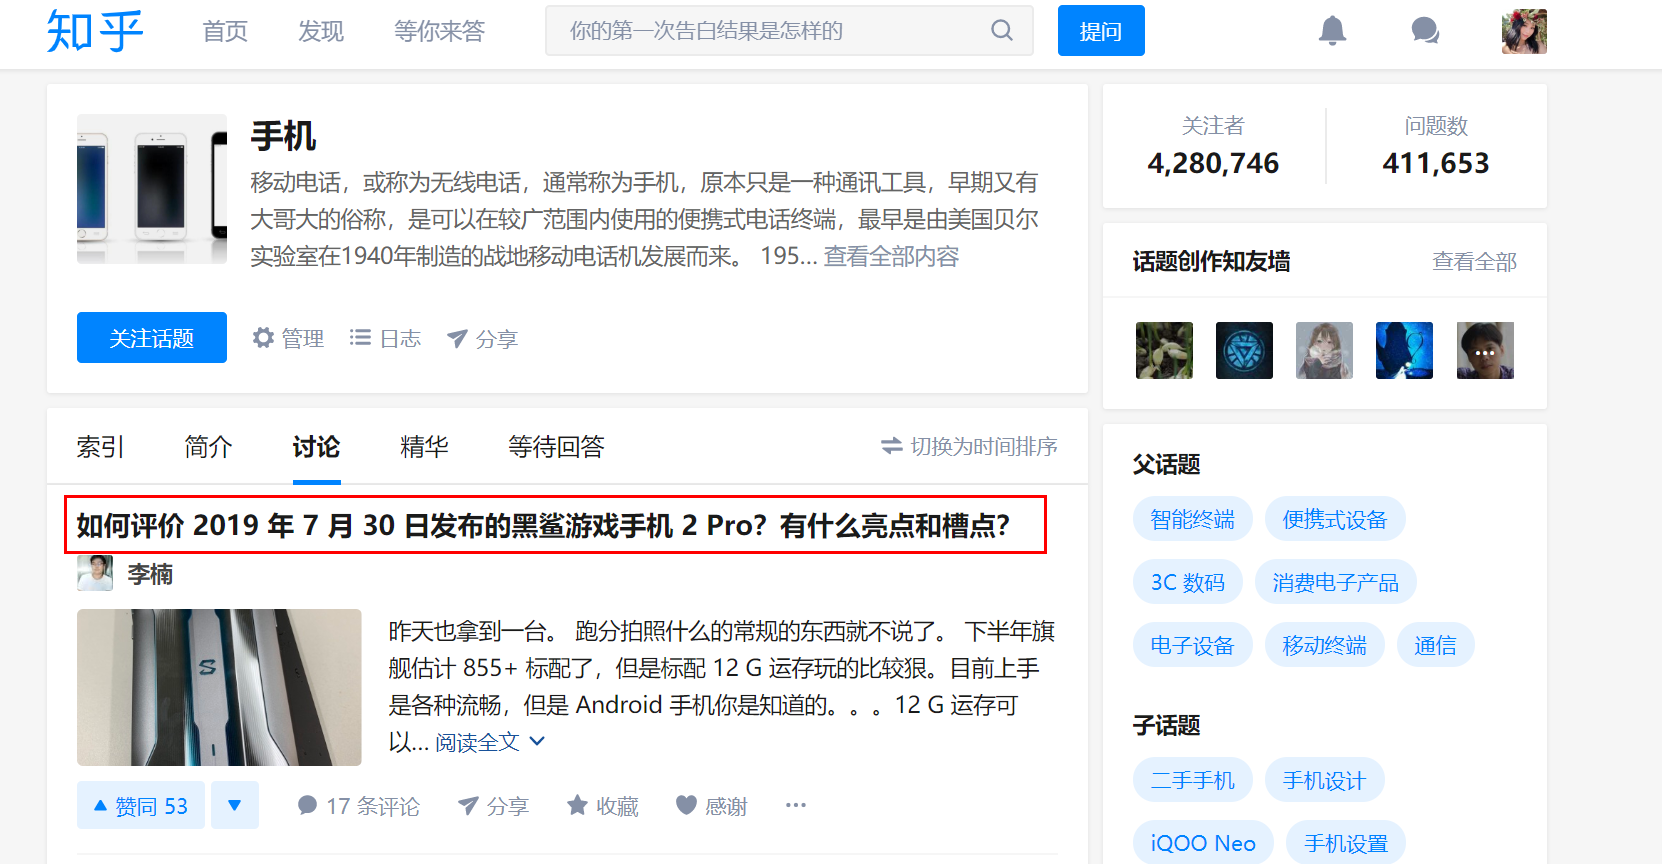Open 发现 in navigation
The width and height of the screenshot is (1662, 864).
pyautogui.click(x=321, y=31)
